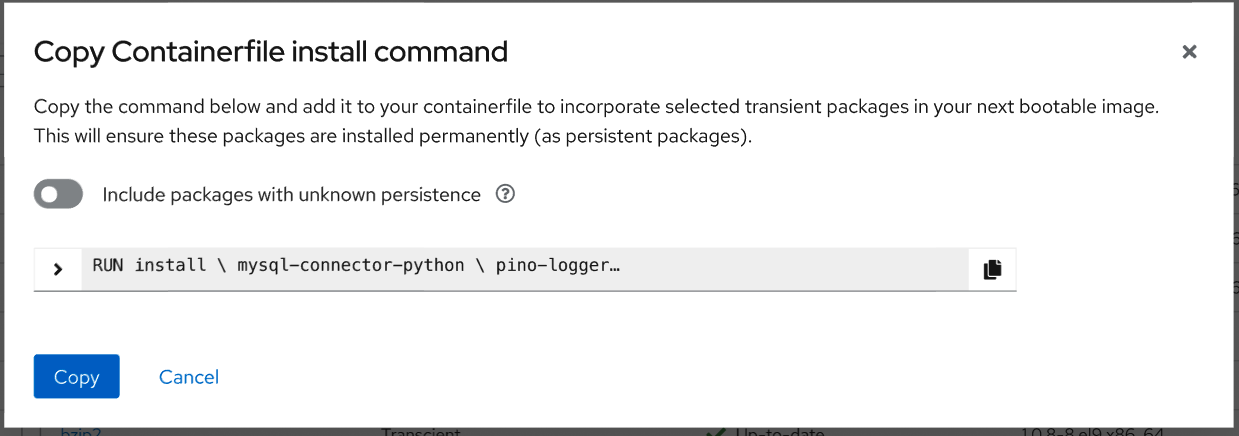Click the 'Copy Containerfile install command' heading
The image size is (1239, 436).
[x=270, y=52]
